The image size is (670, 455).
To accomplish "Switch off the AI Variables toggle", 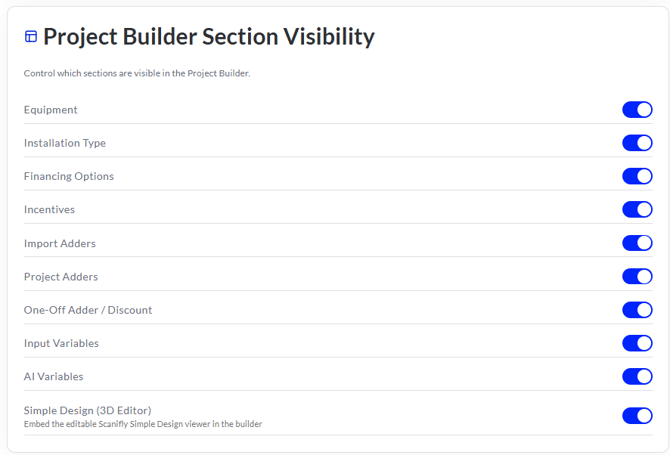I will pyautogui.click(x=637, y=376).
